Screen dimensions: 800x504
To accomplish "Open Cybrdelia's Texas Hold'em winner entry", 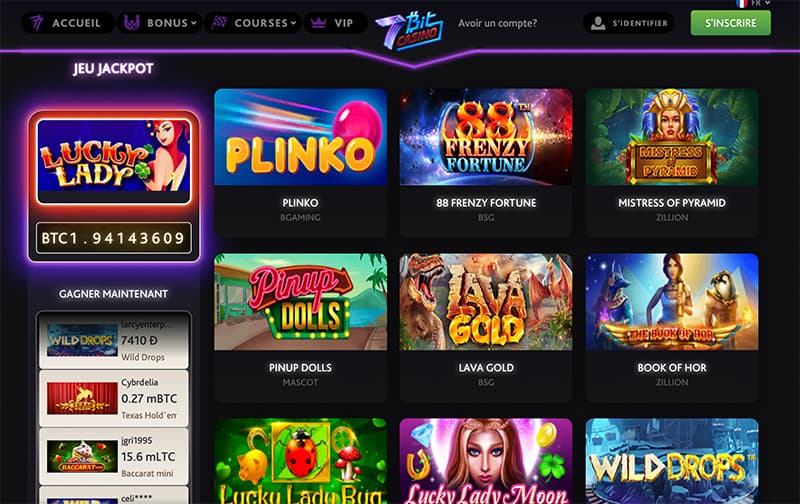I will pos(114,398).
